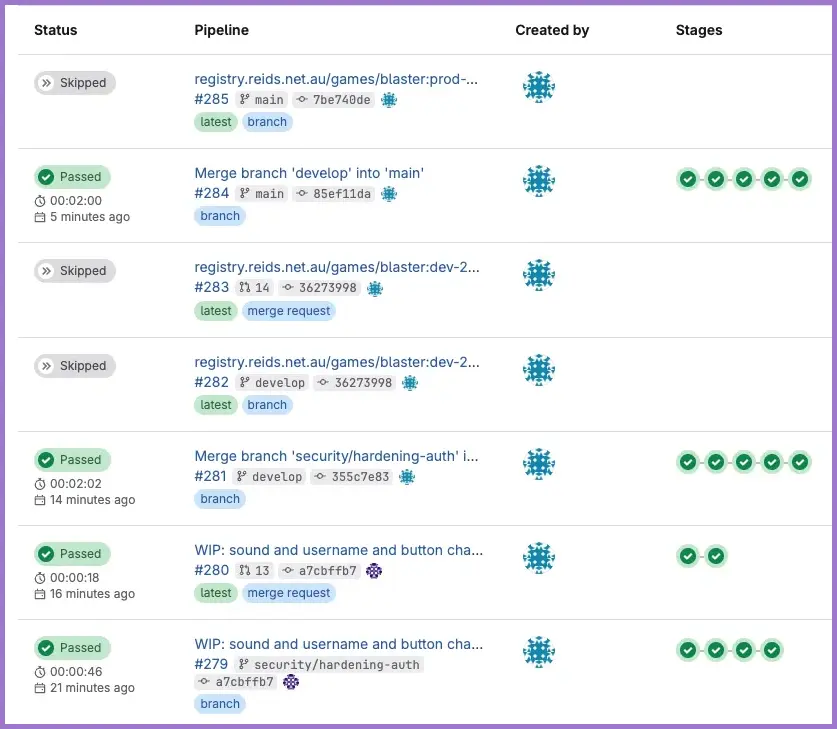837x729 pixels.
Task: Click the Passed status badge for #284
Action: coord(71,177)
